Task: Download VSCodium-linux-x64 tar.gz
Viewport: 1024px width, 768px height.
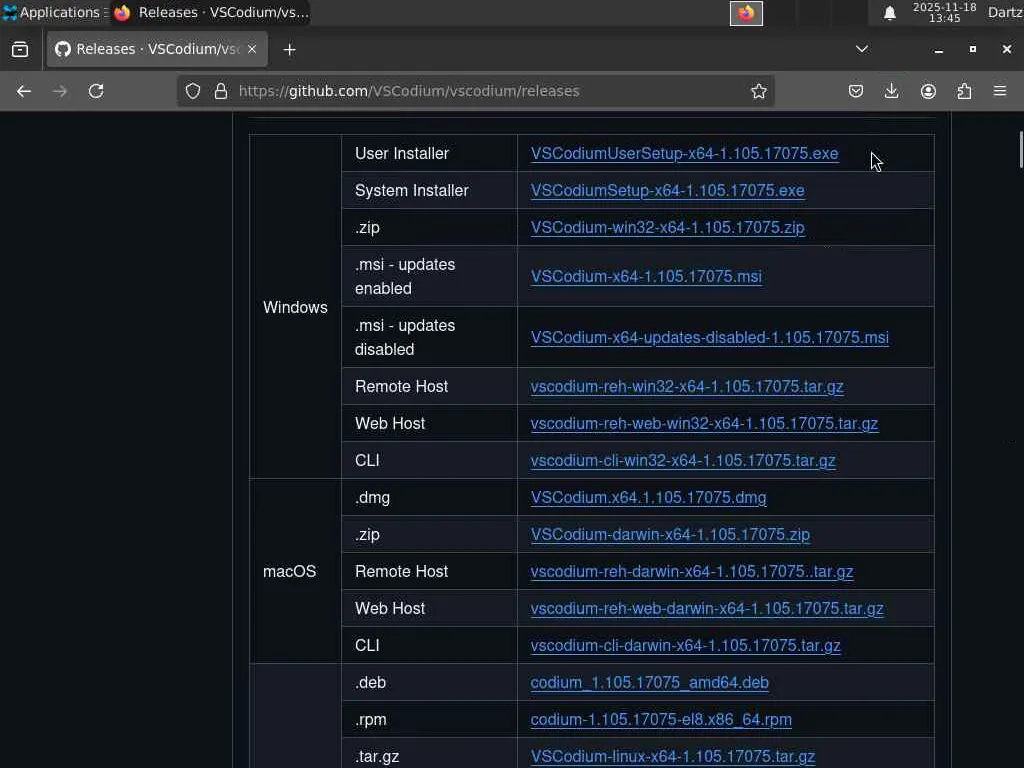Action: (673, 757)
